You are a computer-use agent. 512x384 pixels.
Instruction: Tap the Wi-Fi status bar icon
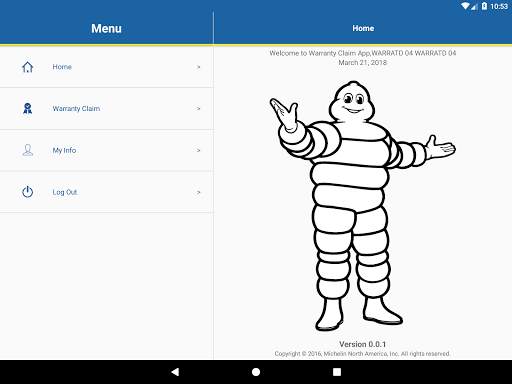[x=465, y=6]
